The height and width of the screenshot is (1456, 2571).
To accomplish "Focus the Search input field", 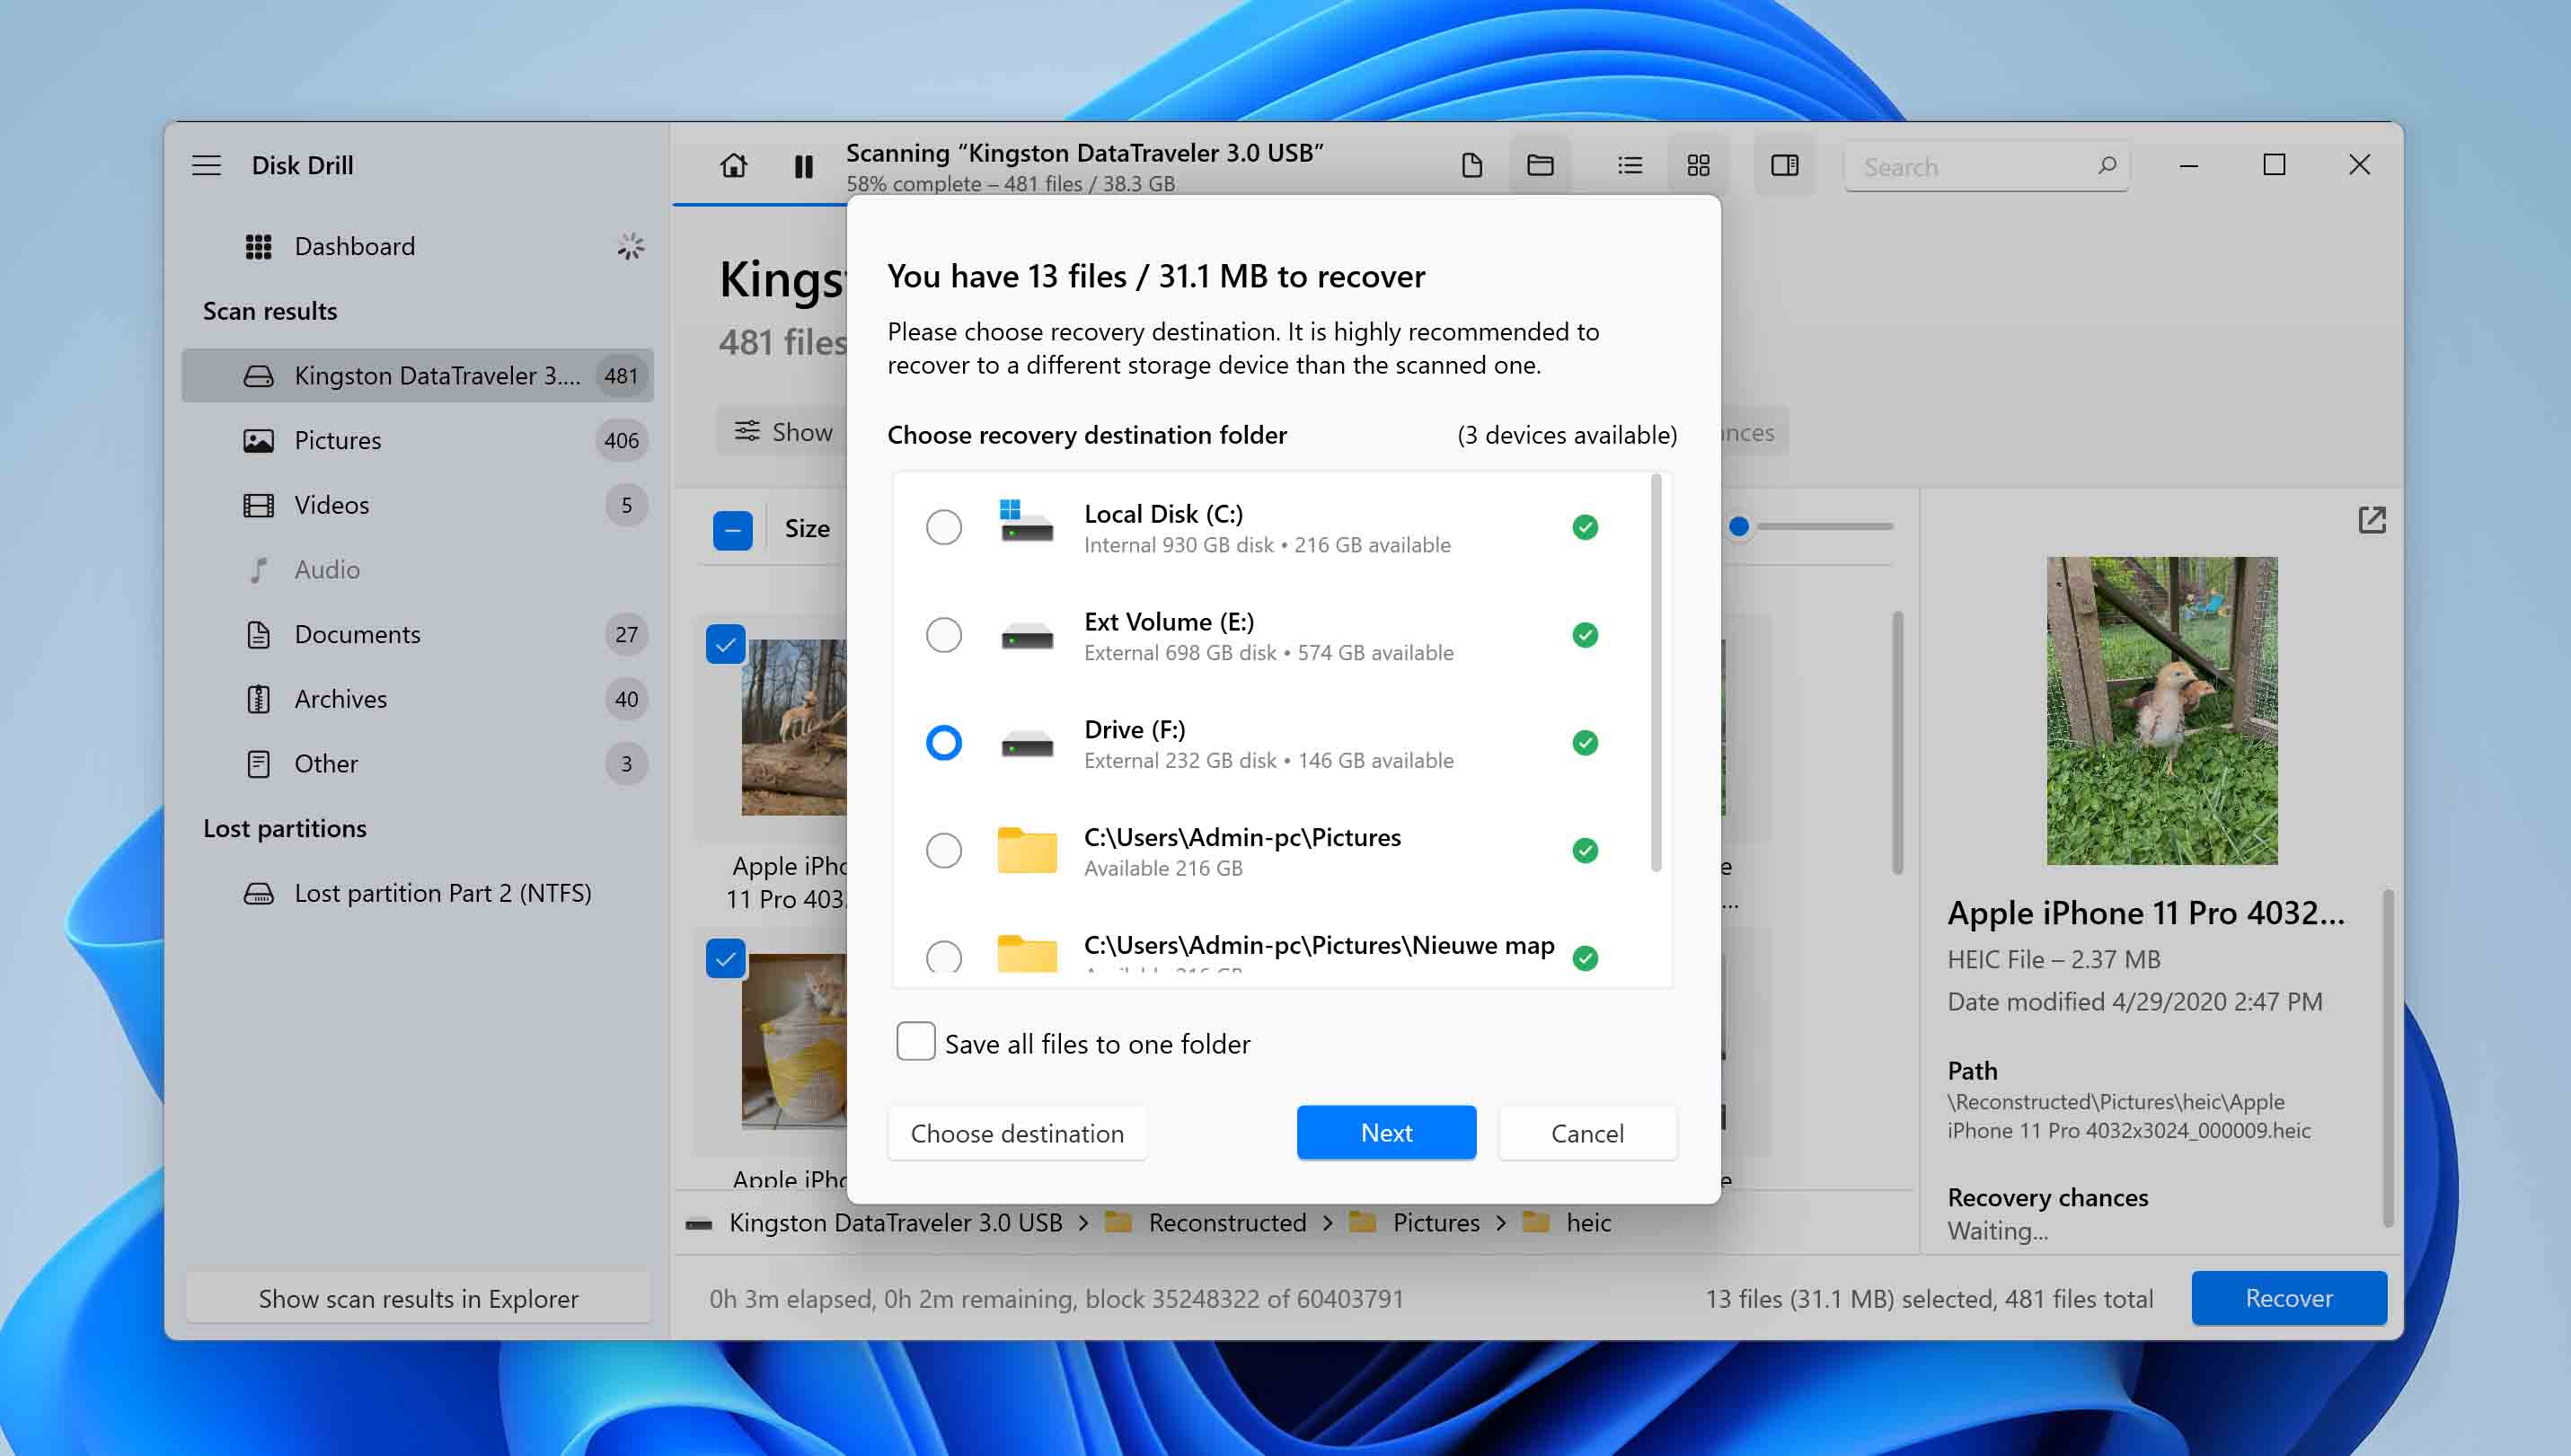I will point(1987,166).
